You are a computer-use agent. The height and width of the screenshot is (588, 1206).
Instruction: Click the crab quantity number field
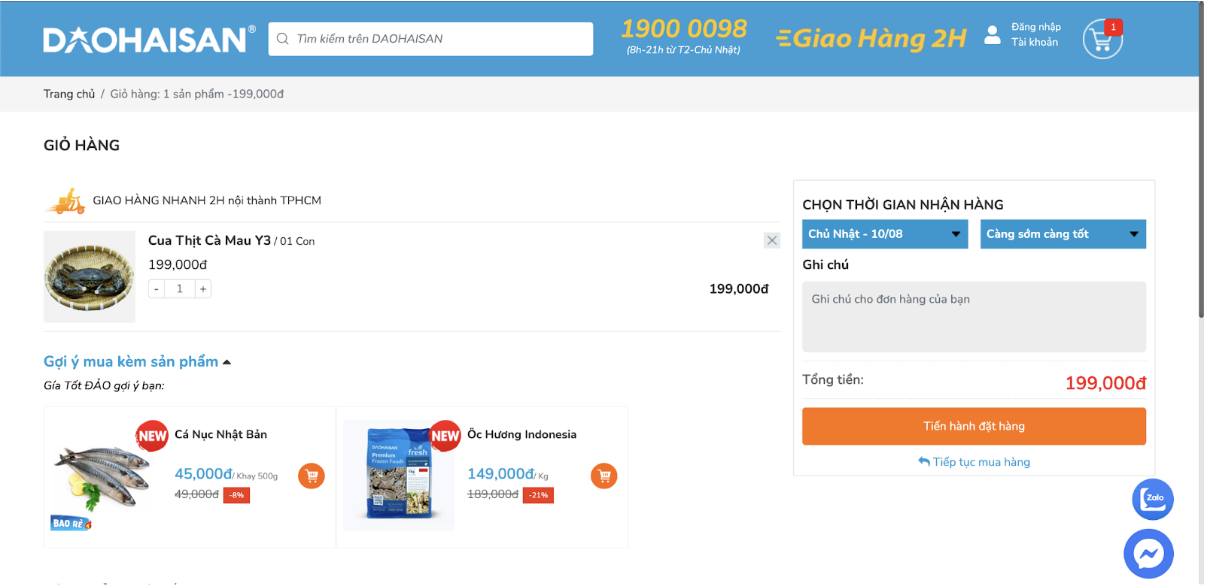[180, 289]
